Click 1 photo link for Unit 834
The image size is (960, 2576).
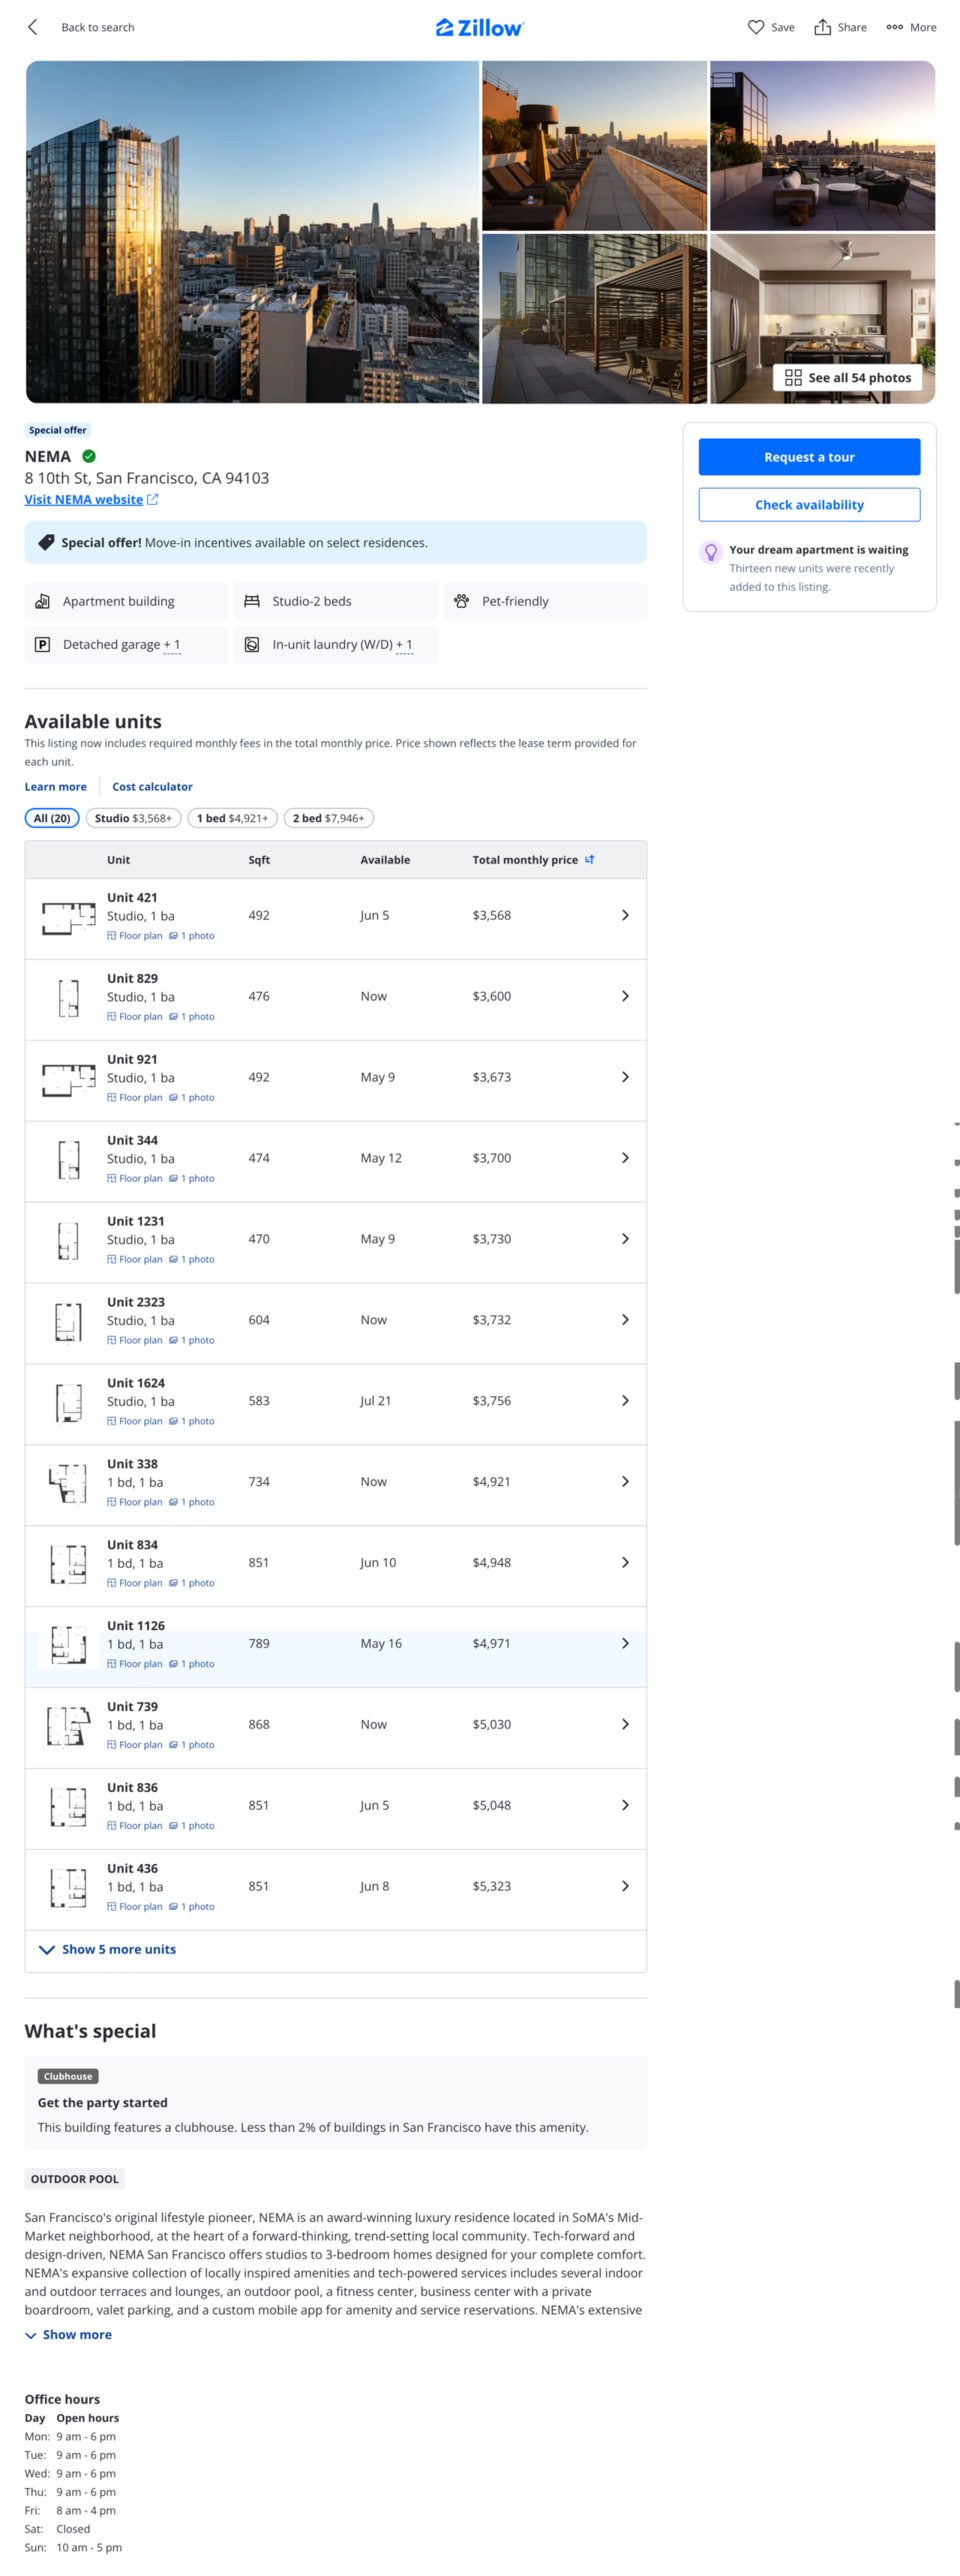point(192,1583)
